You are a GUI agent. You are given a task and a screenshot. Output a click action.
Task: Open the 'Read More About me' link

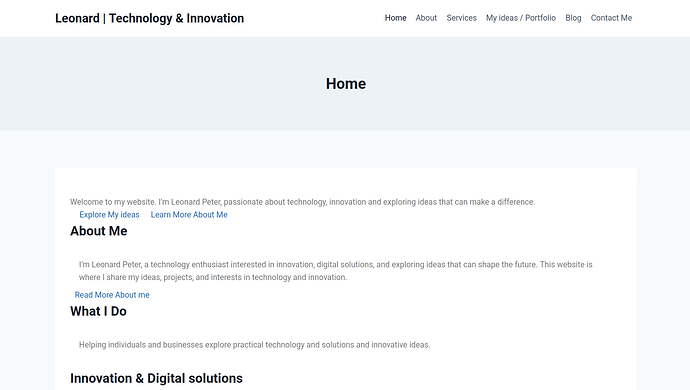click(x=112, y=295)
